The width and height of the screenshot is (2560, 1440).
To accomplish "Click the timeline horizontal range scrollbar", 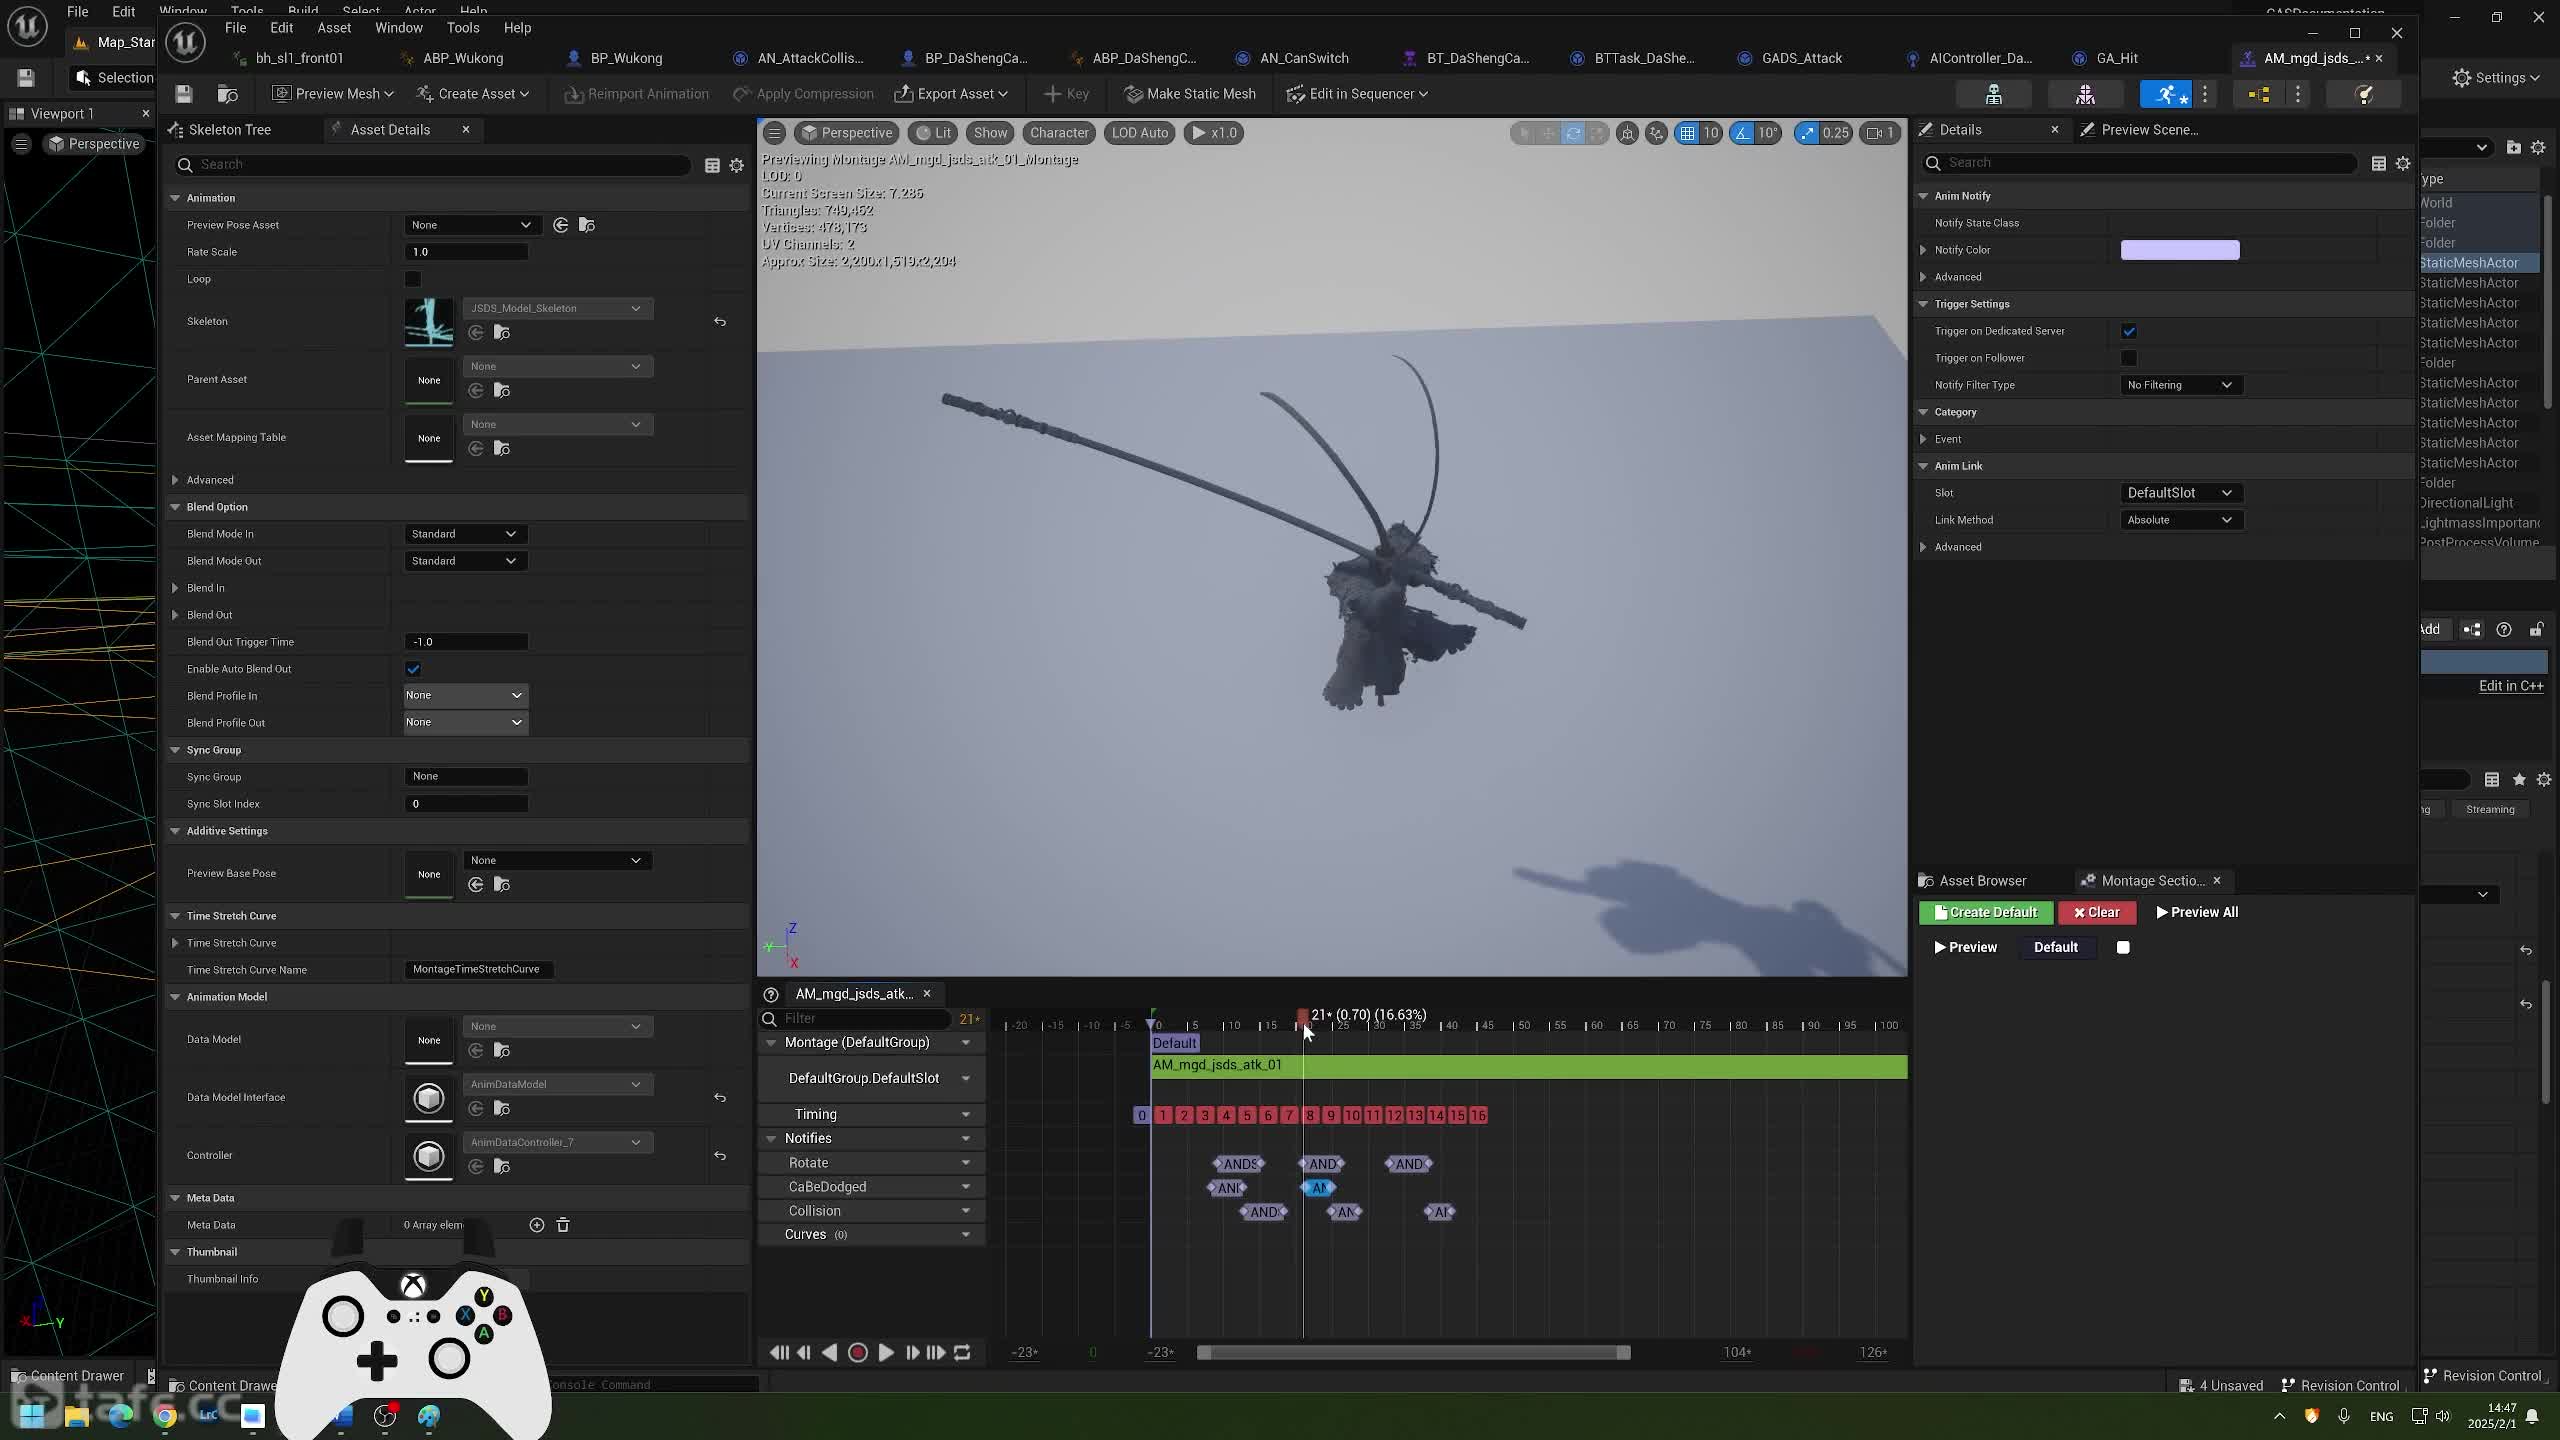I will click(x=1413, y=1353).
